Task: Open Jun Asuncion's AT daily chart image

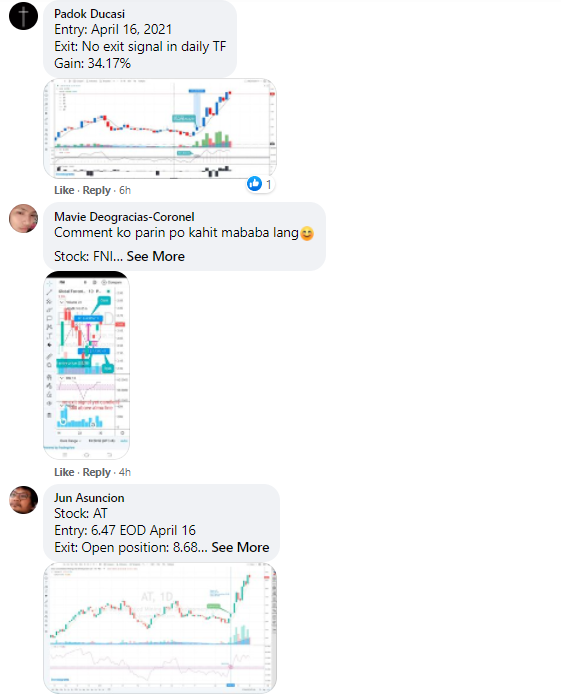Action: tap(160, 628)
